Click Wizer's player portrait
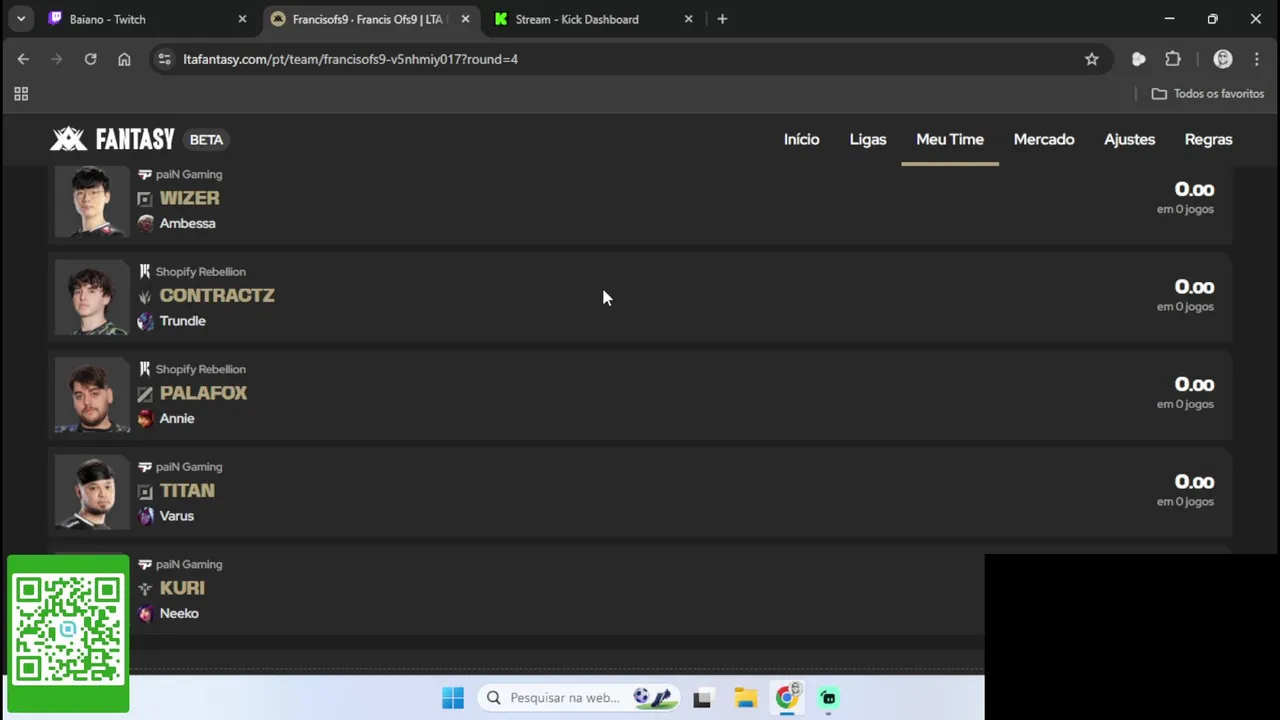Viewport: 1280px width, 720px height. pyautogui.click(x=92, y=201)
